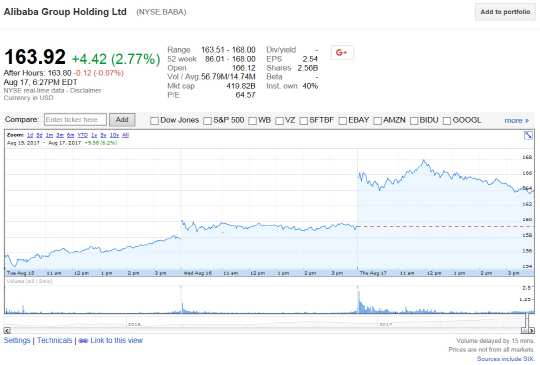This screenshot has width=540, height=365.
Task: Check the Dow Jones comparison box
Action: (x=154, y=121)
